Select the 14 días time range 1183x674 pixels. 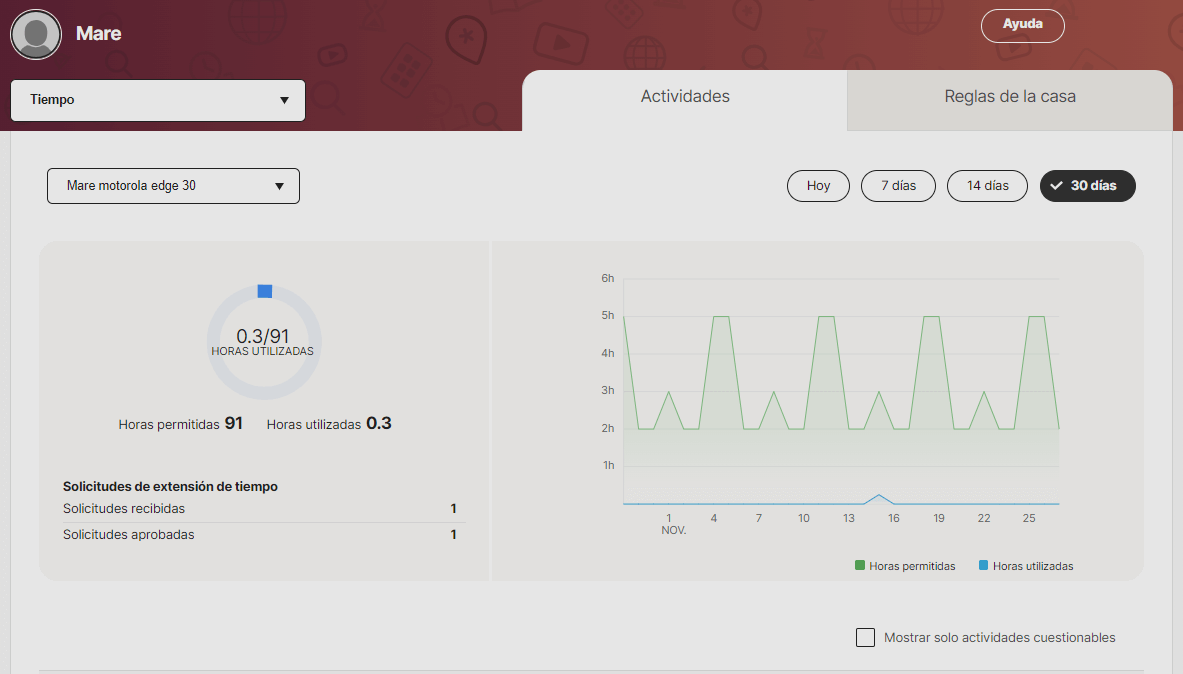point(987,186)
